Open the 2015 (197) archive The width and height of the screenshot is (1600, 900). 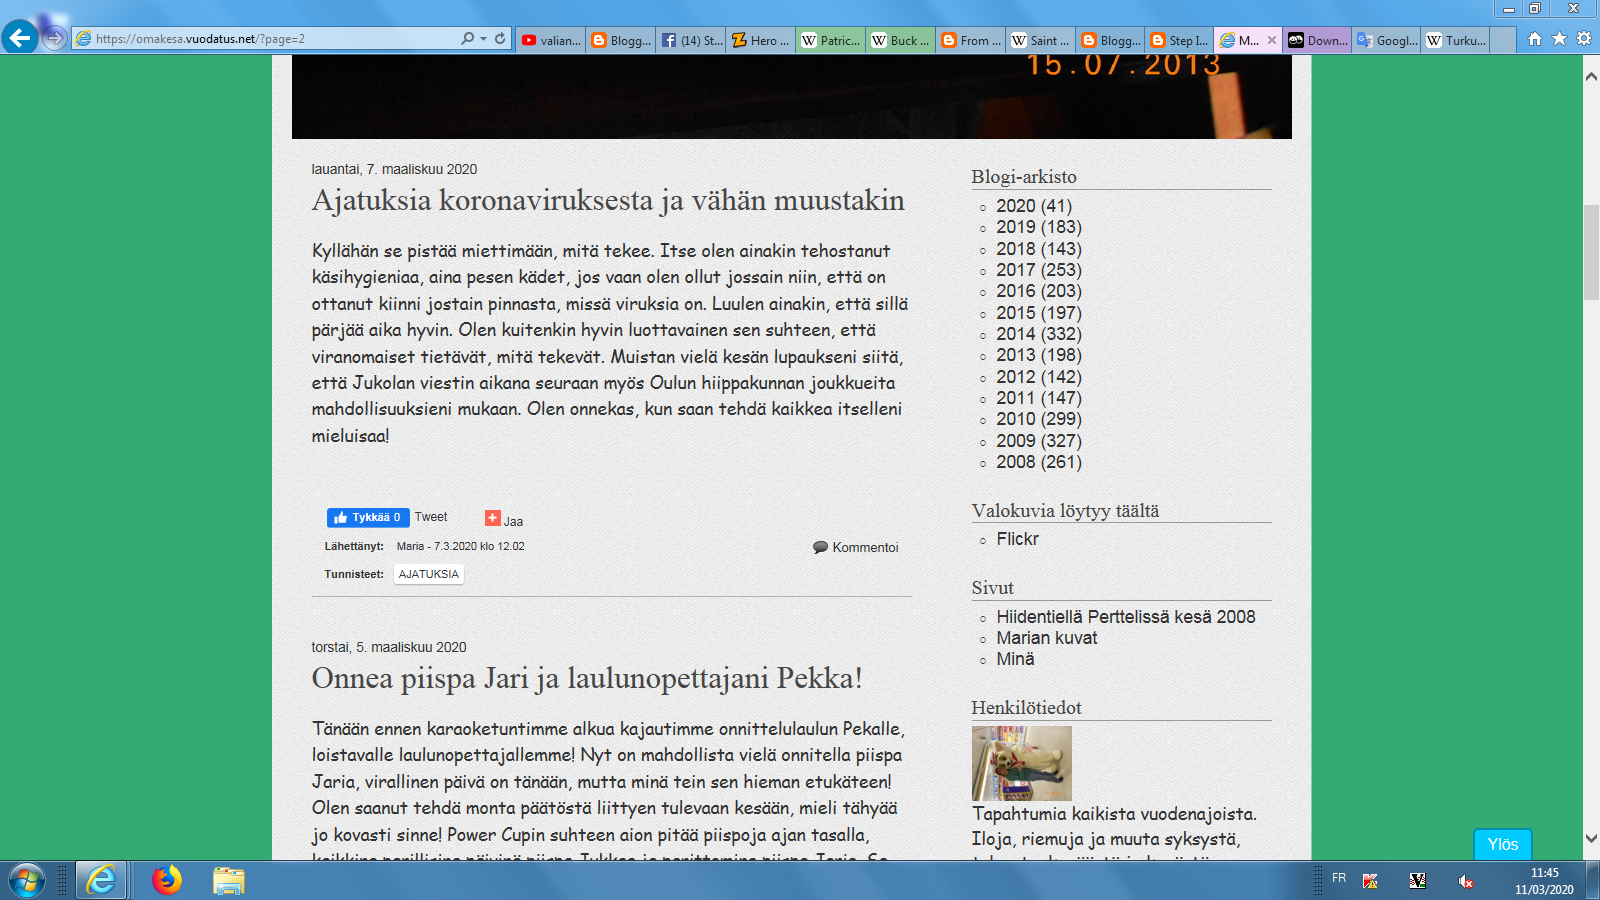[x=1039, y=313]
